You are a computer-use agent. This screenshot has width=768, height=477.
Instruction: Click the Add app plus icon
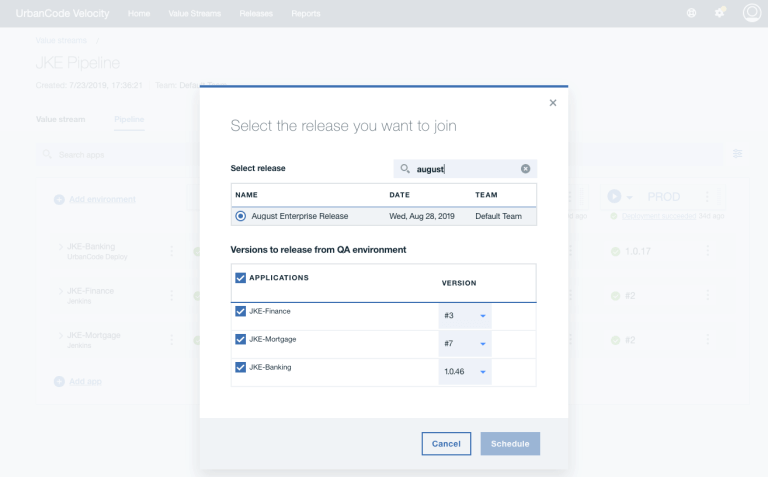59,382
